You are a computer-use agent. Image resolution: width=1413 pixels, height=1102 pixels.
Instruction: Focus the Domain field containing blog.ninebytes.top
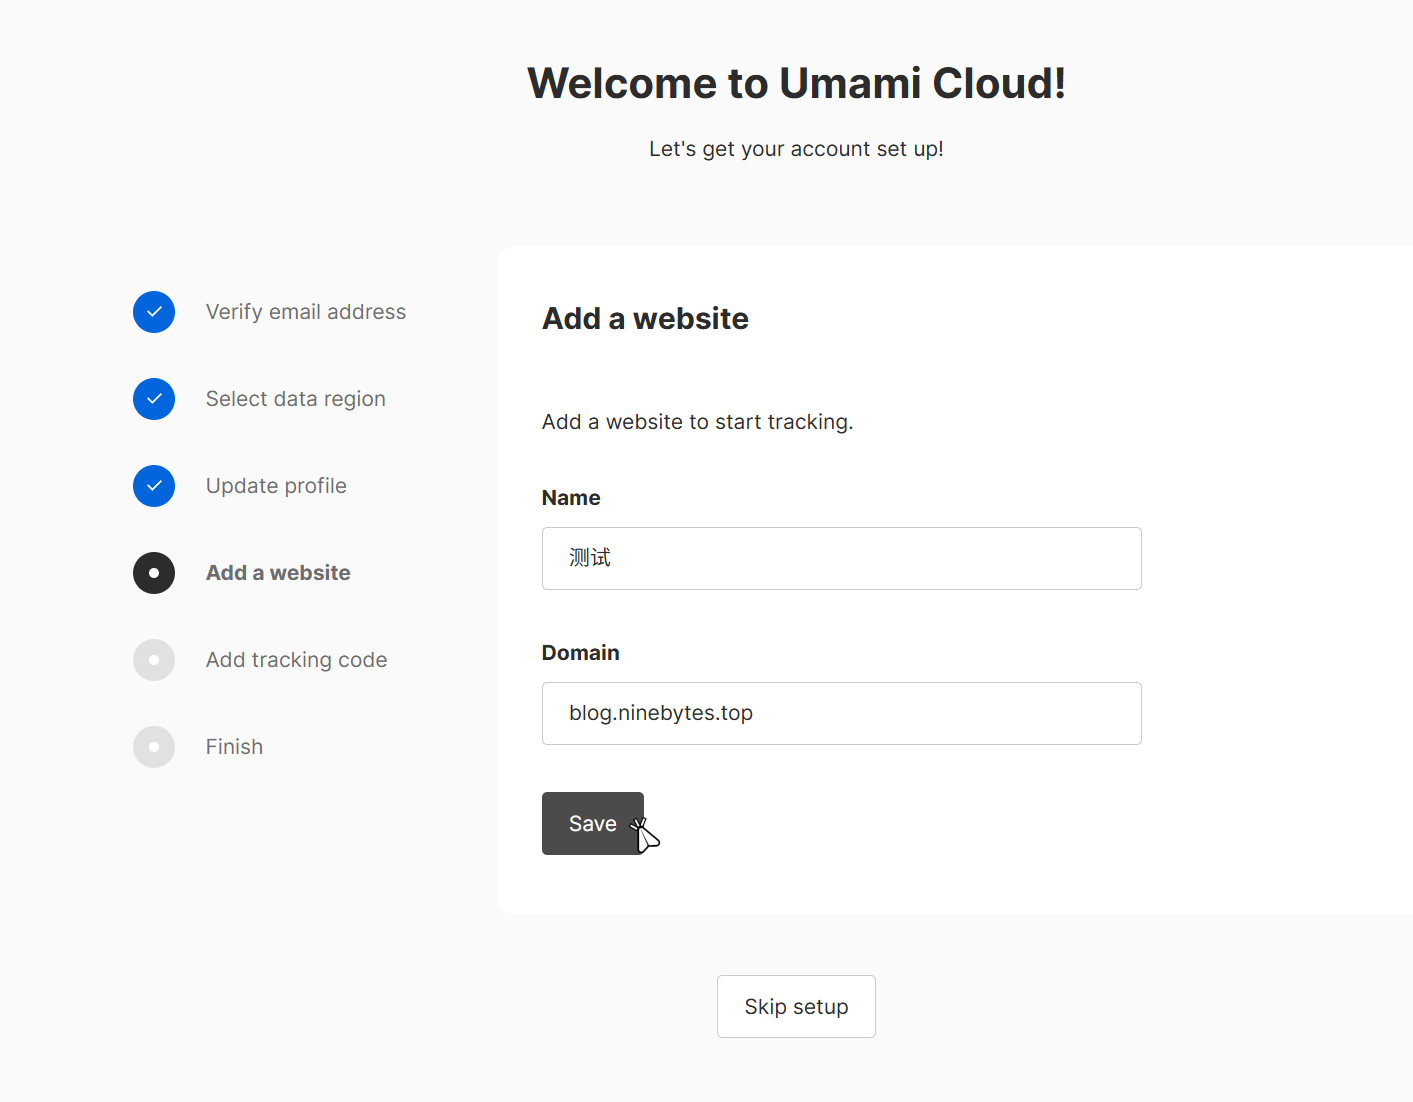(x=841, y=713)
